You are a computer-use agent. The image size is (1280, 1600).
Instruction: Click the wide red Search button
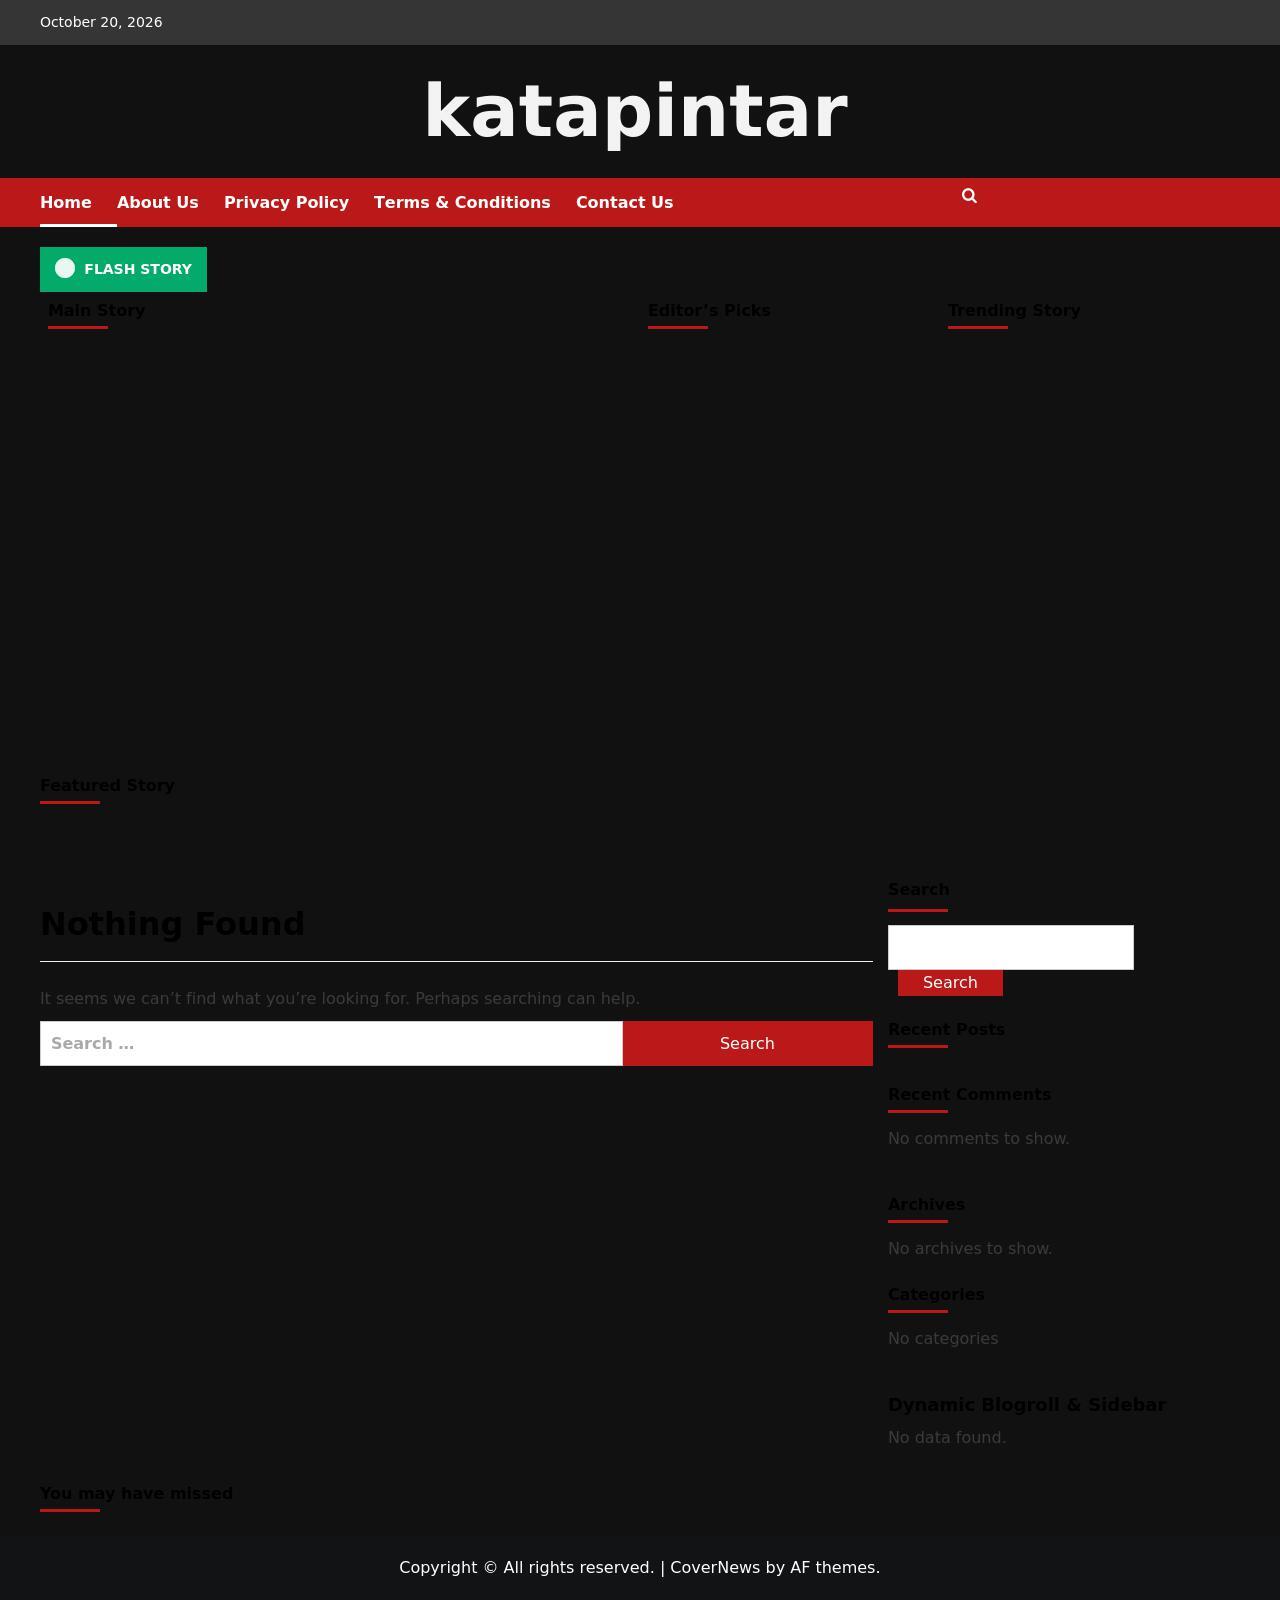(x=747, y=1043)
